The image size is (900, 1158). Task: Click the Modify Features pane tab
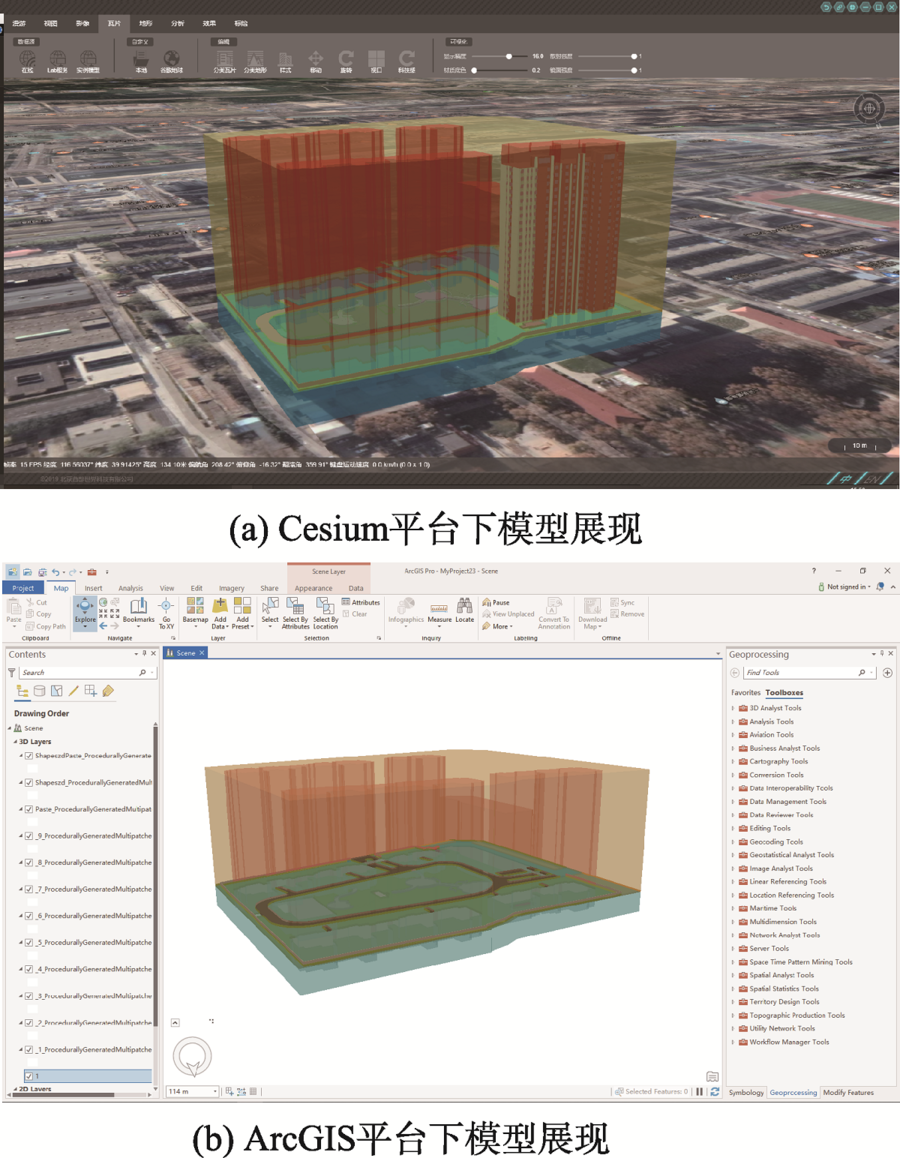coord(848,1092)
